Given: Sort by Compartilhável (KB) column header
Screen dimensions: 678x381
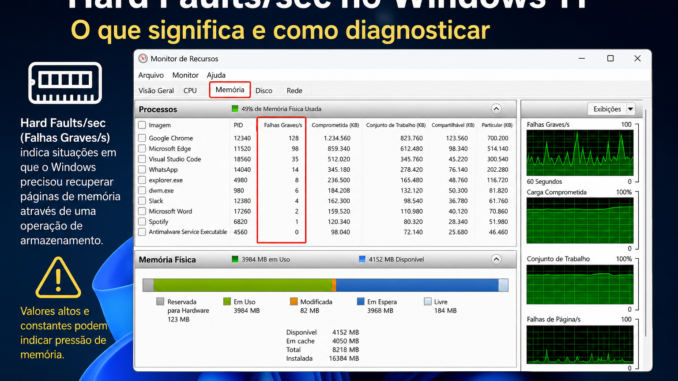Looking at the screenshot, I should (453, 125).
